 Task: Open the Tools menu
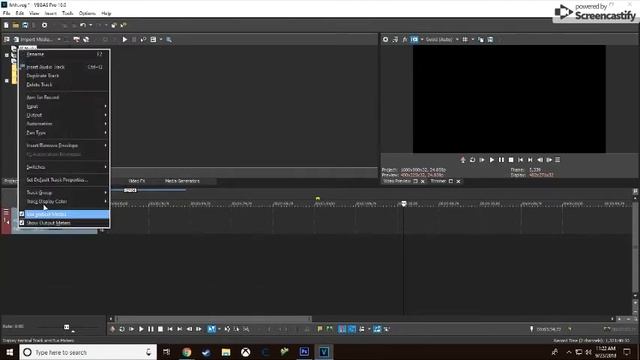point(67,13)
